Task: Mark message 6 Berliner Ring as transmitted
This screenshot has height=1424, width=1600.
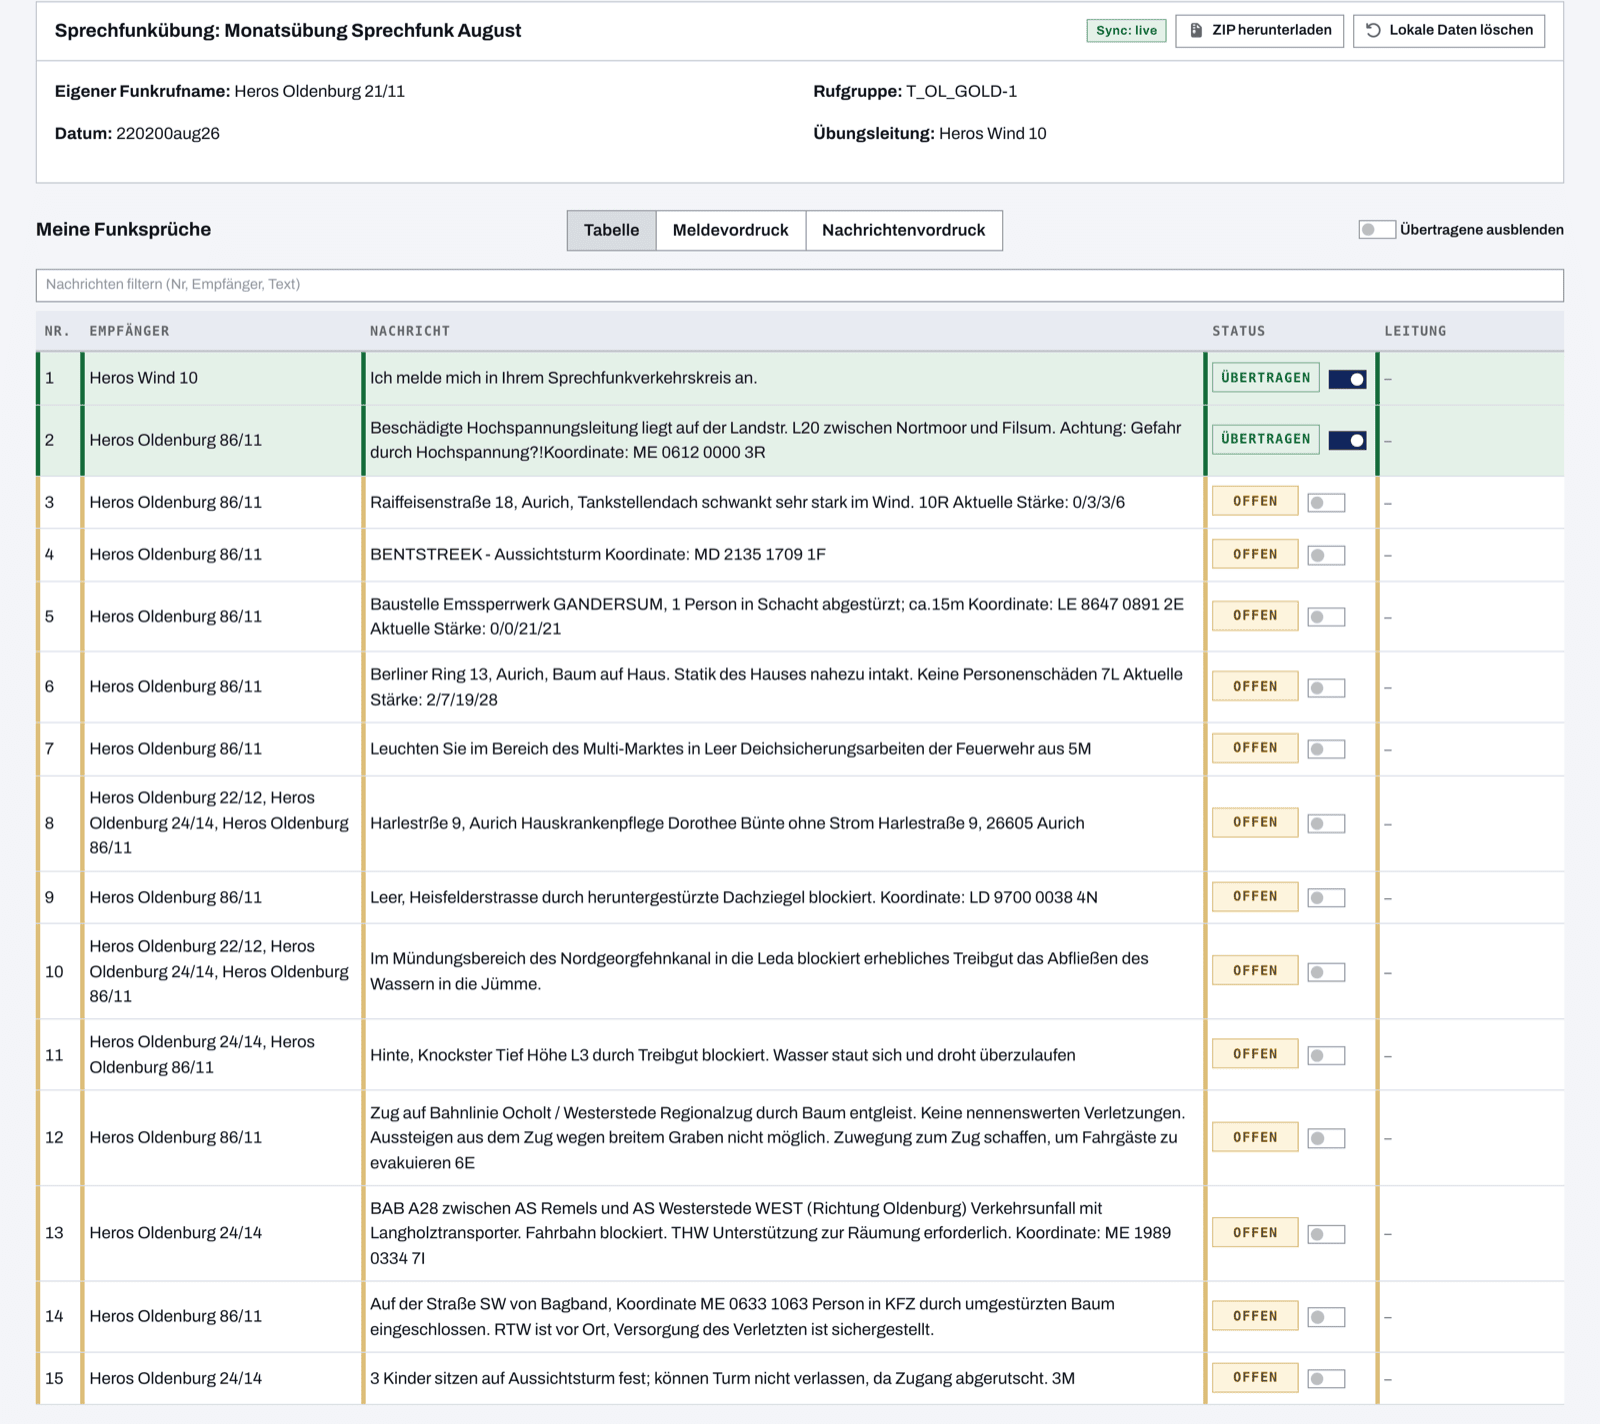Action: point(1326,688)
